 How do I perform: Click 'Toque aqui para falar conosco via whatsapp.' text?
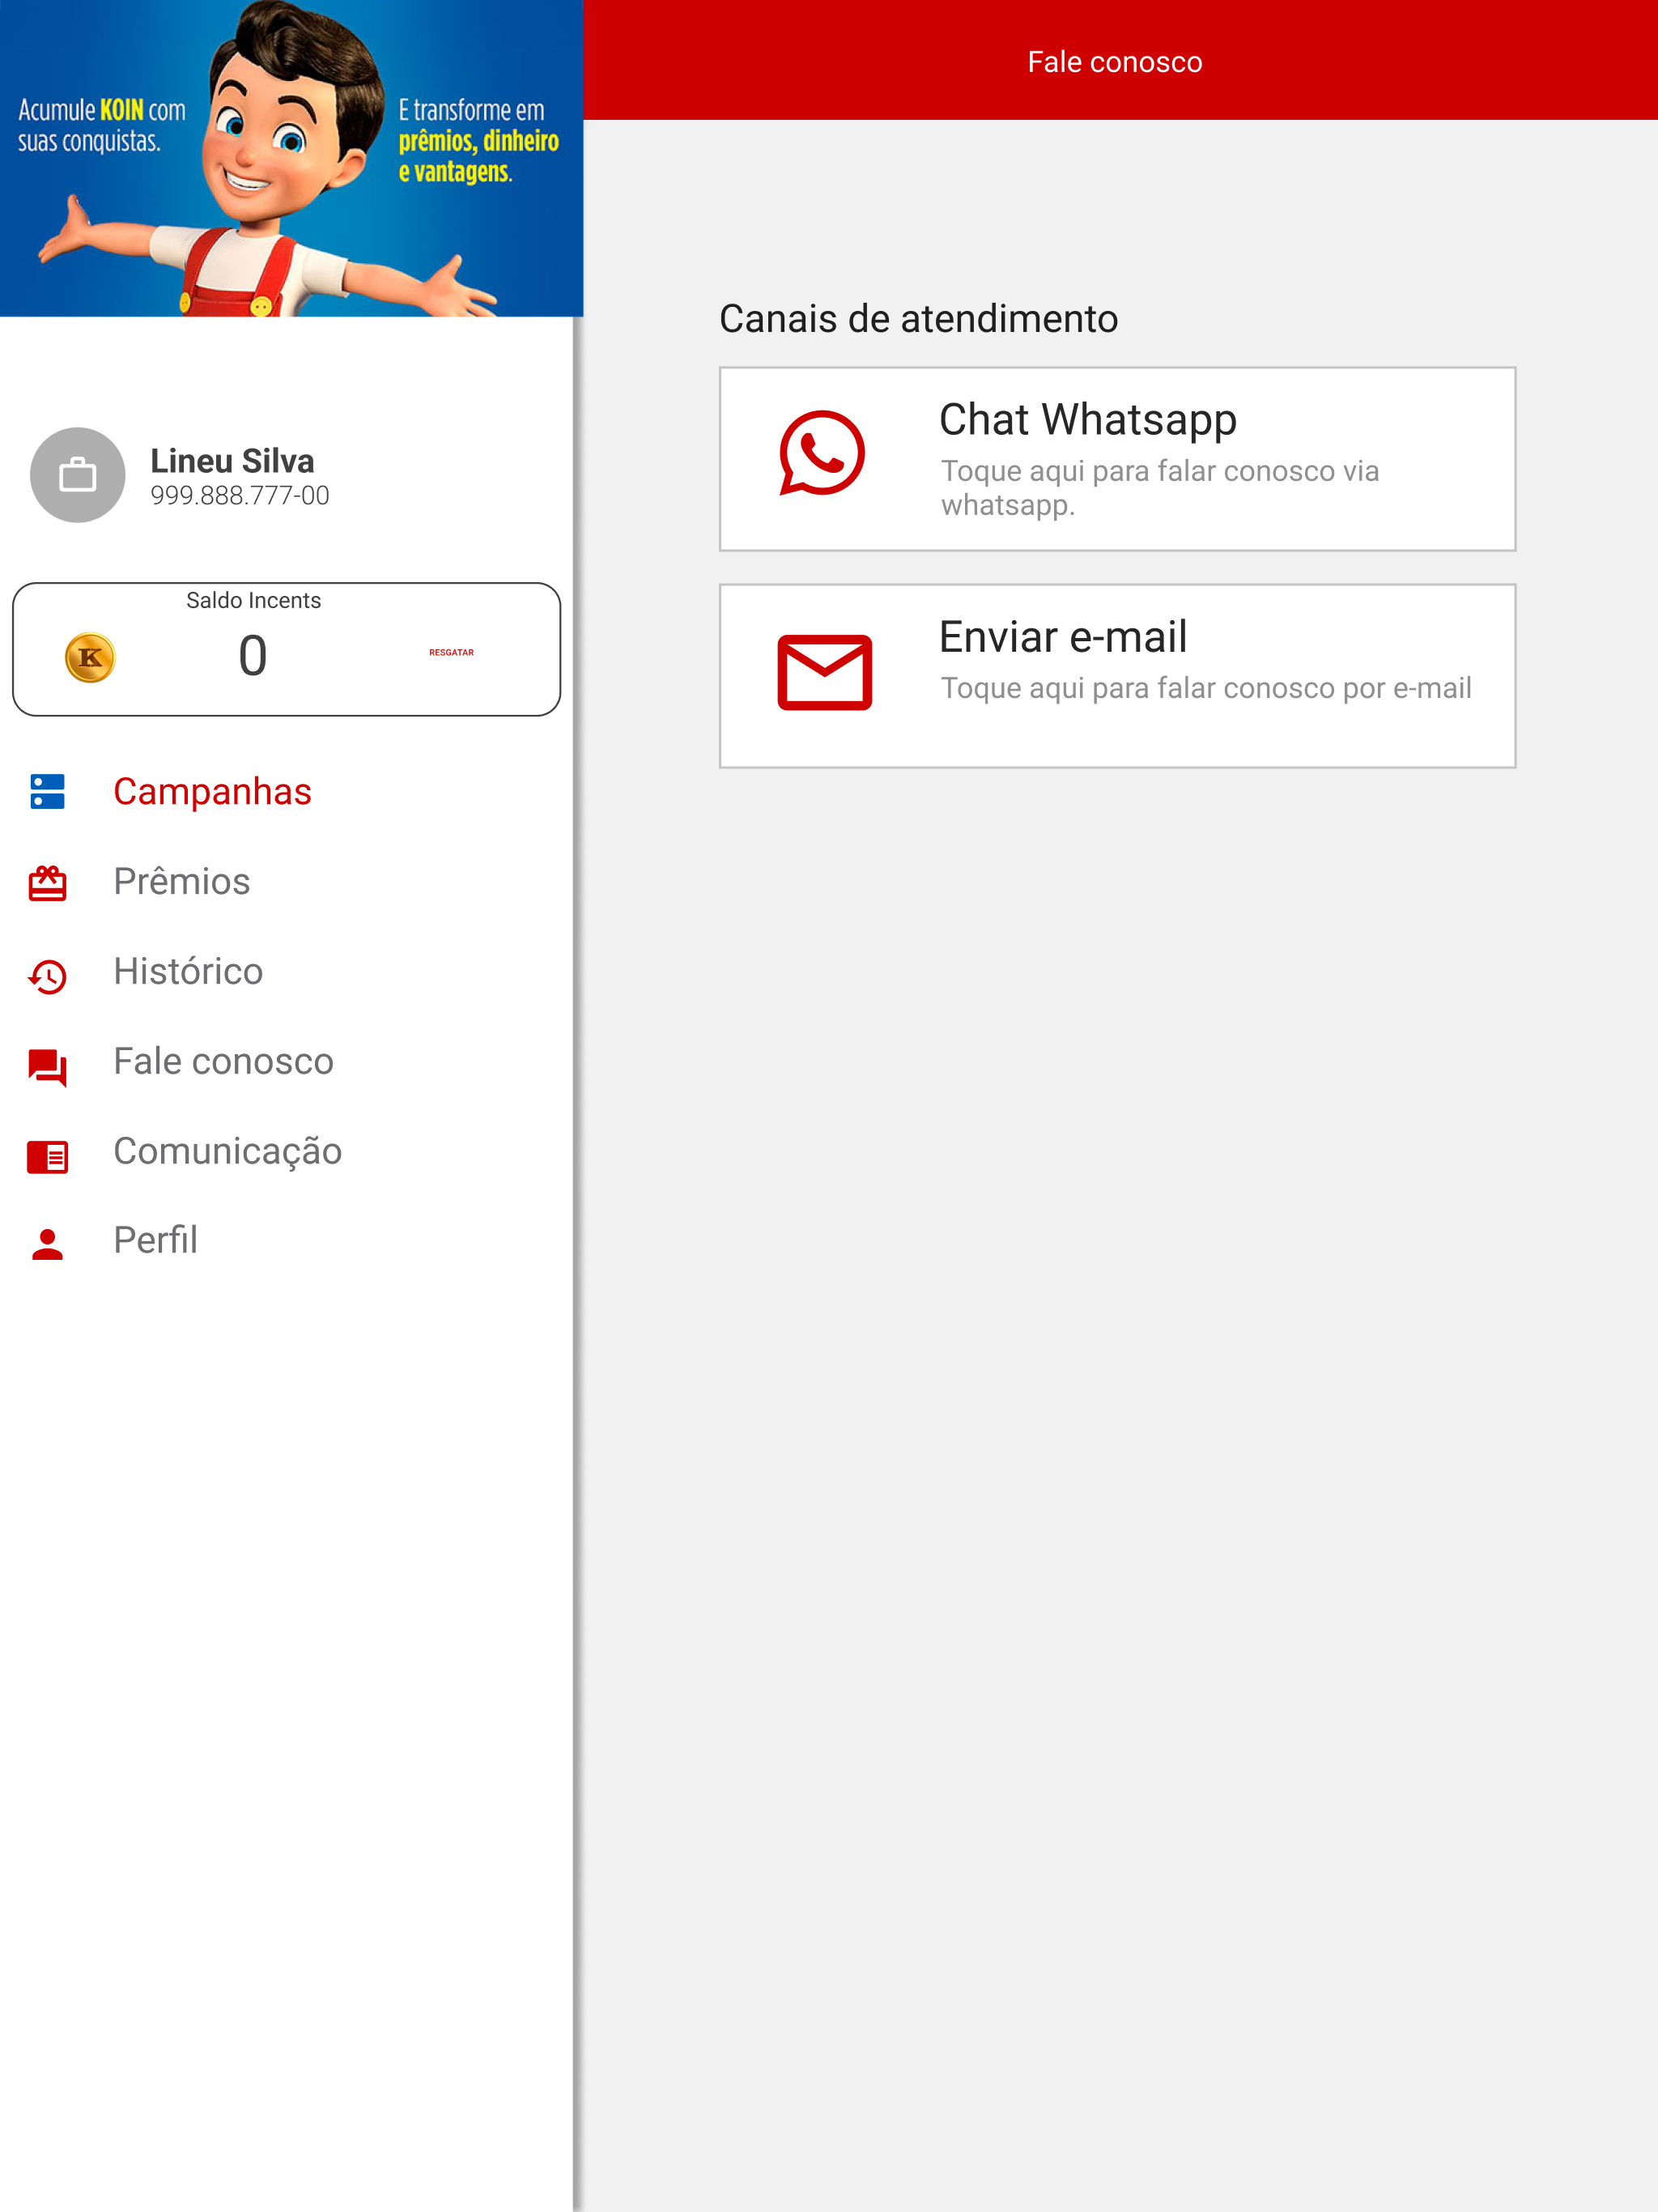[1160, 487]
